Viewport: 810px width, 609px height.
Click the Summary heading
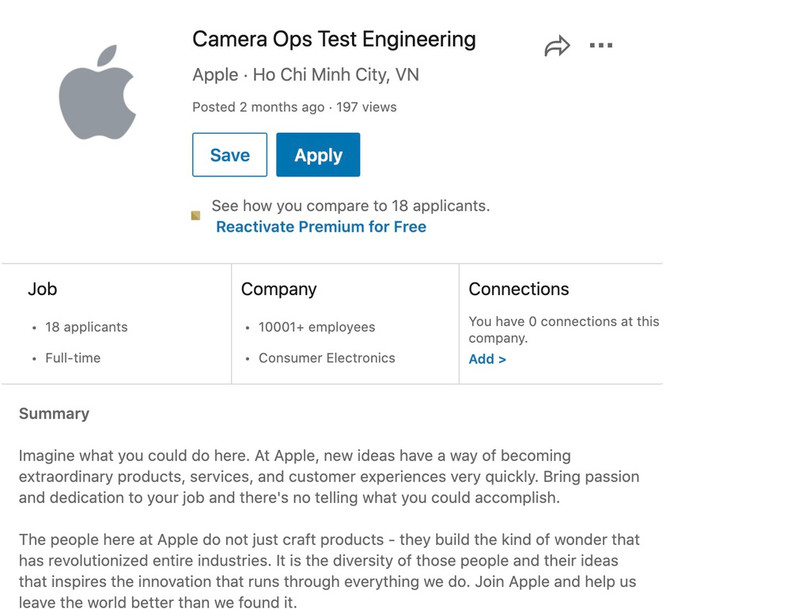(x=54, y=414)
